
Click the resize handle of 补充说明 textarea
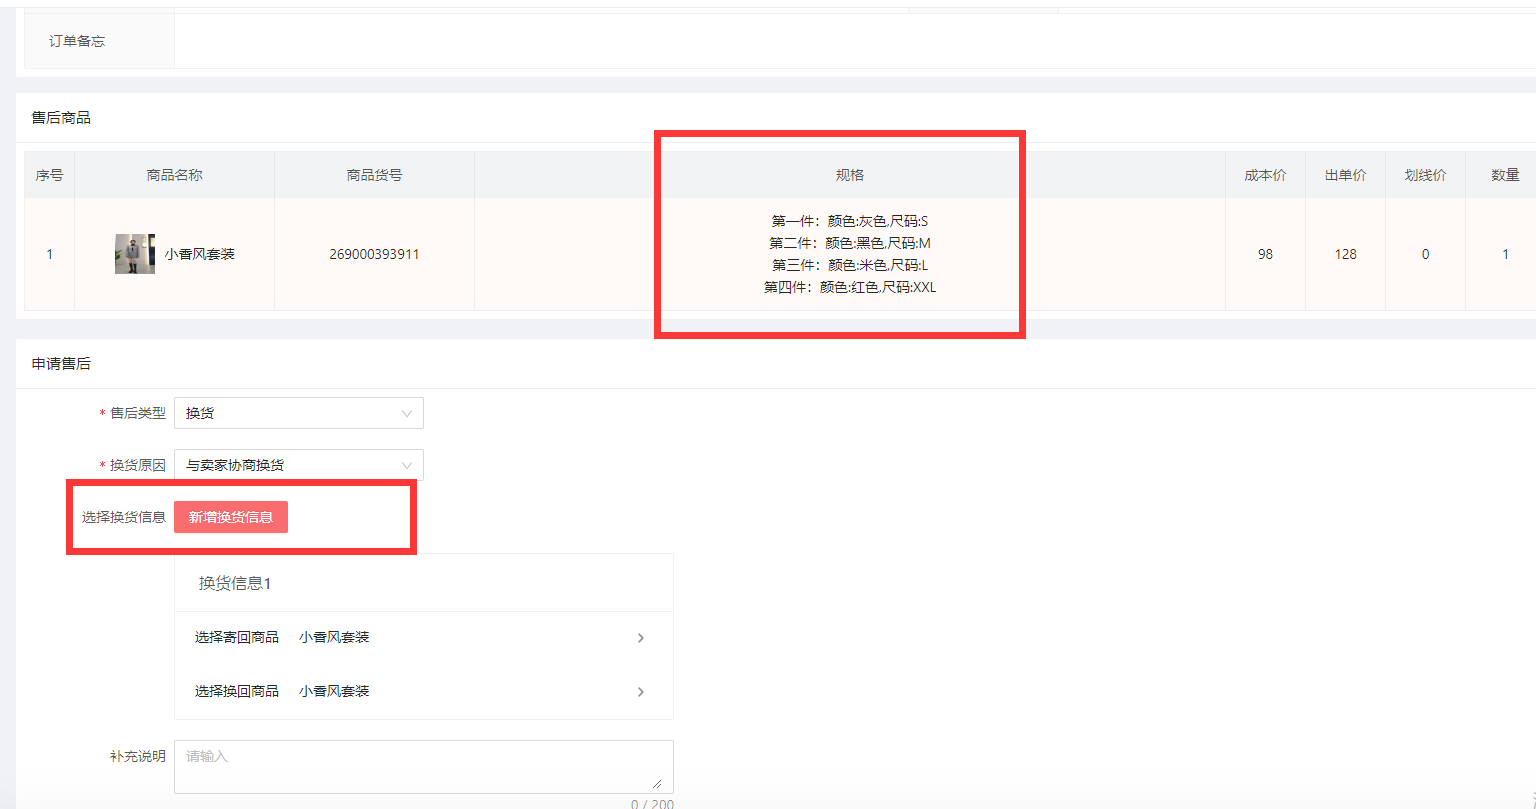[657, 783]
